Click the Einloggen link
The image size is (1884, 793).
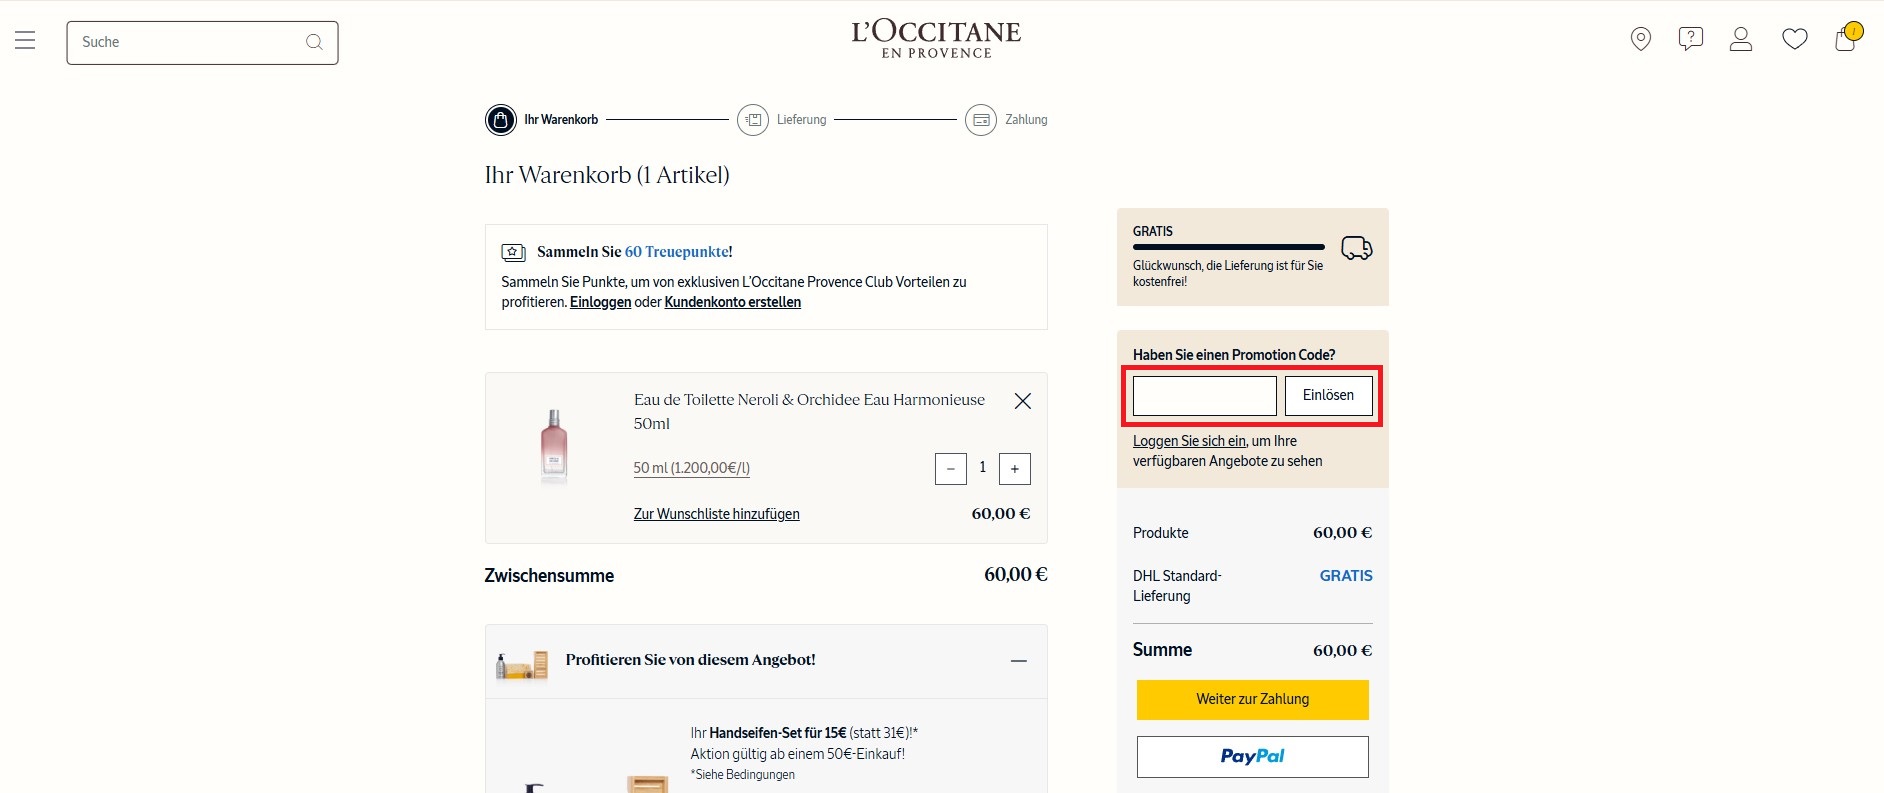pyautogui.click(x=600, y=302)
